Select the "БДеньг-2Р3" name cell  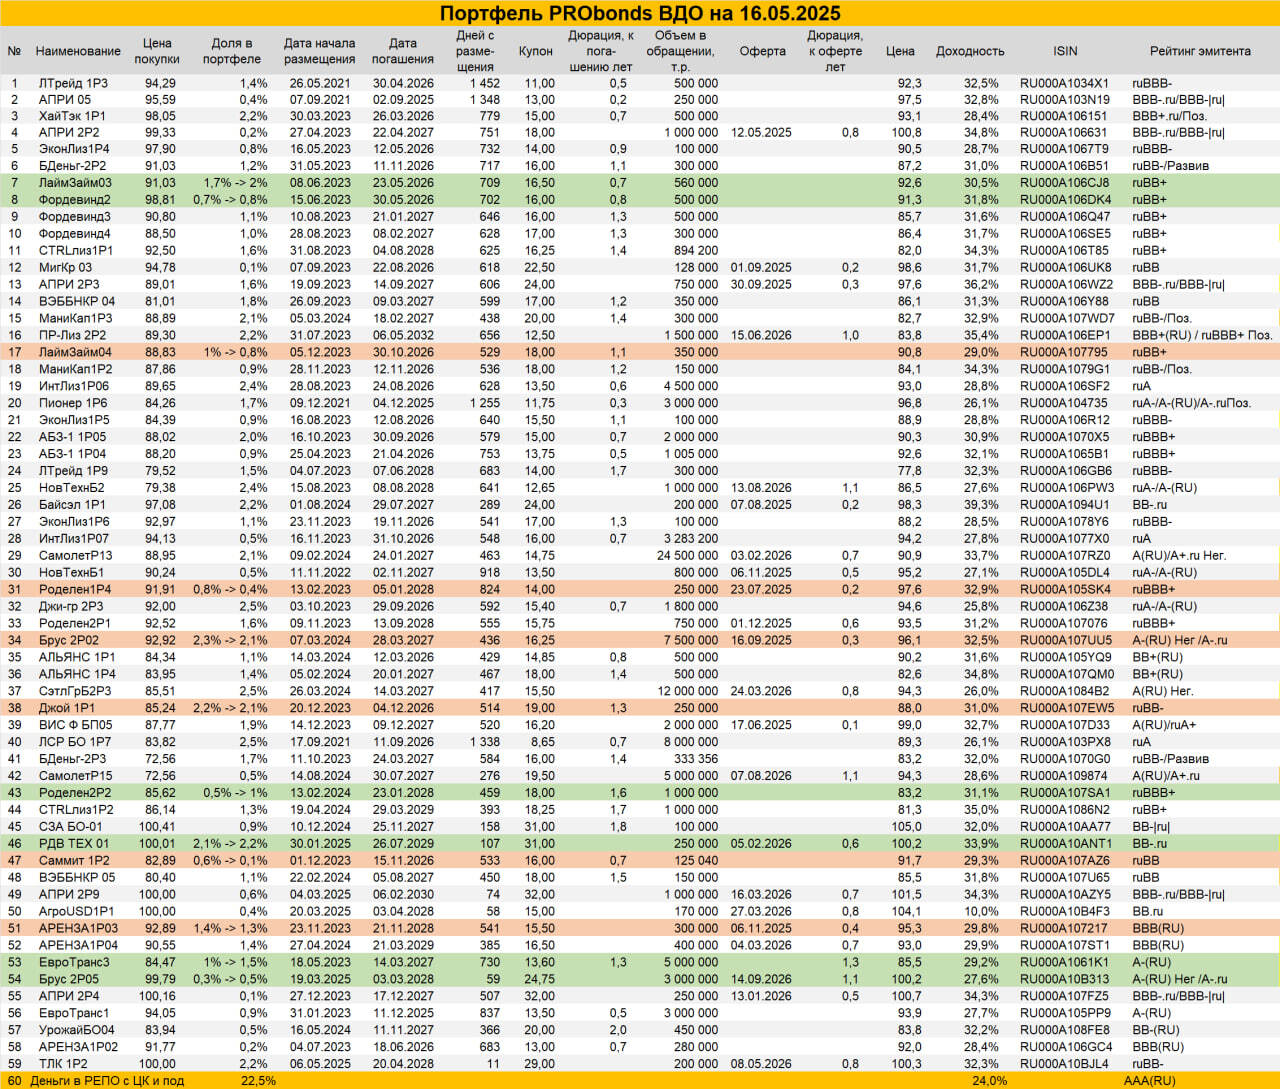(x=72, y=759)
